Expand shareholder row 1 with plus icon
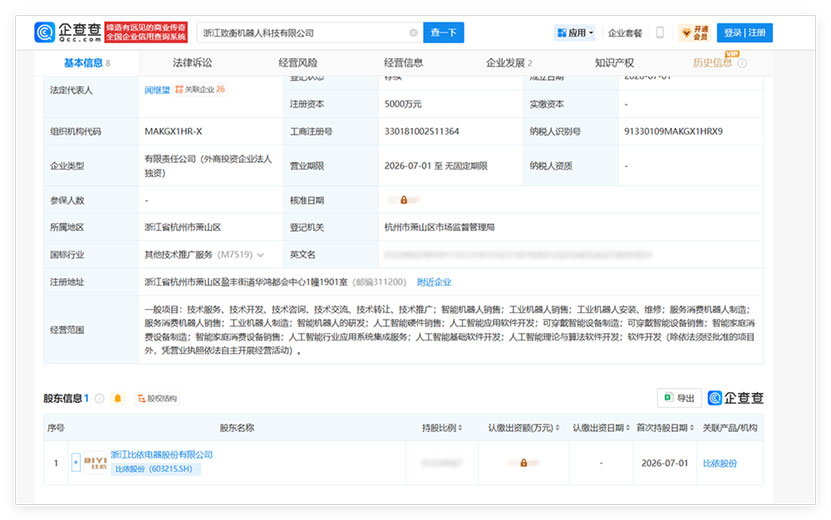 [76, 463]
